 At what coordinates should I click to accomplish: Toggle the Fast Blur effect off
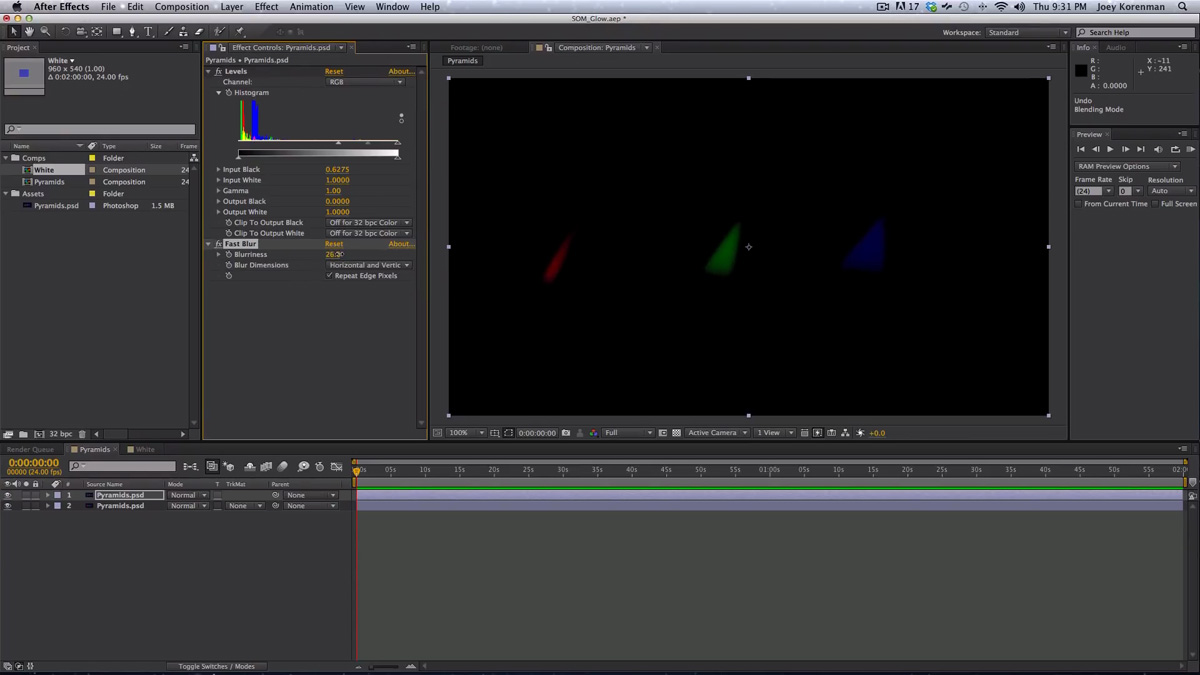point(218,244)
